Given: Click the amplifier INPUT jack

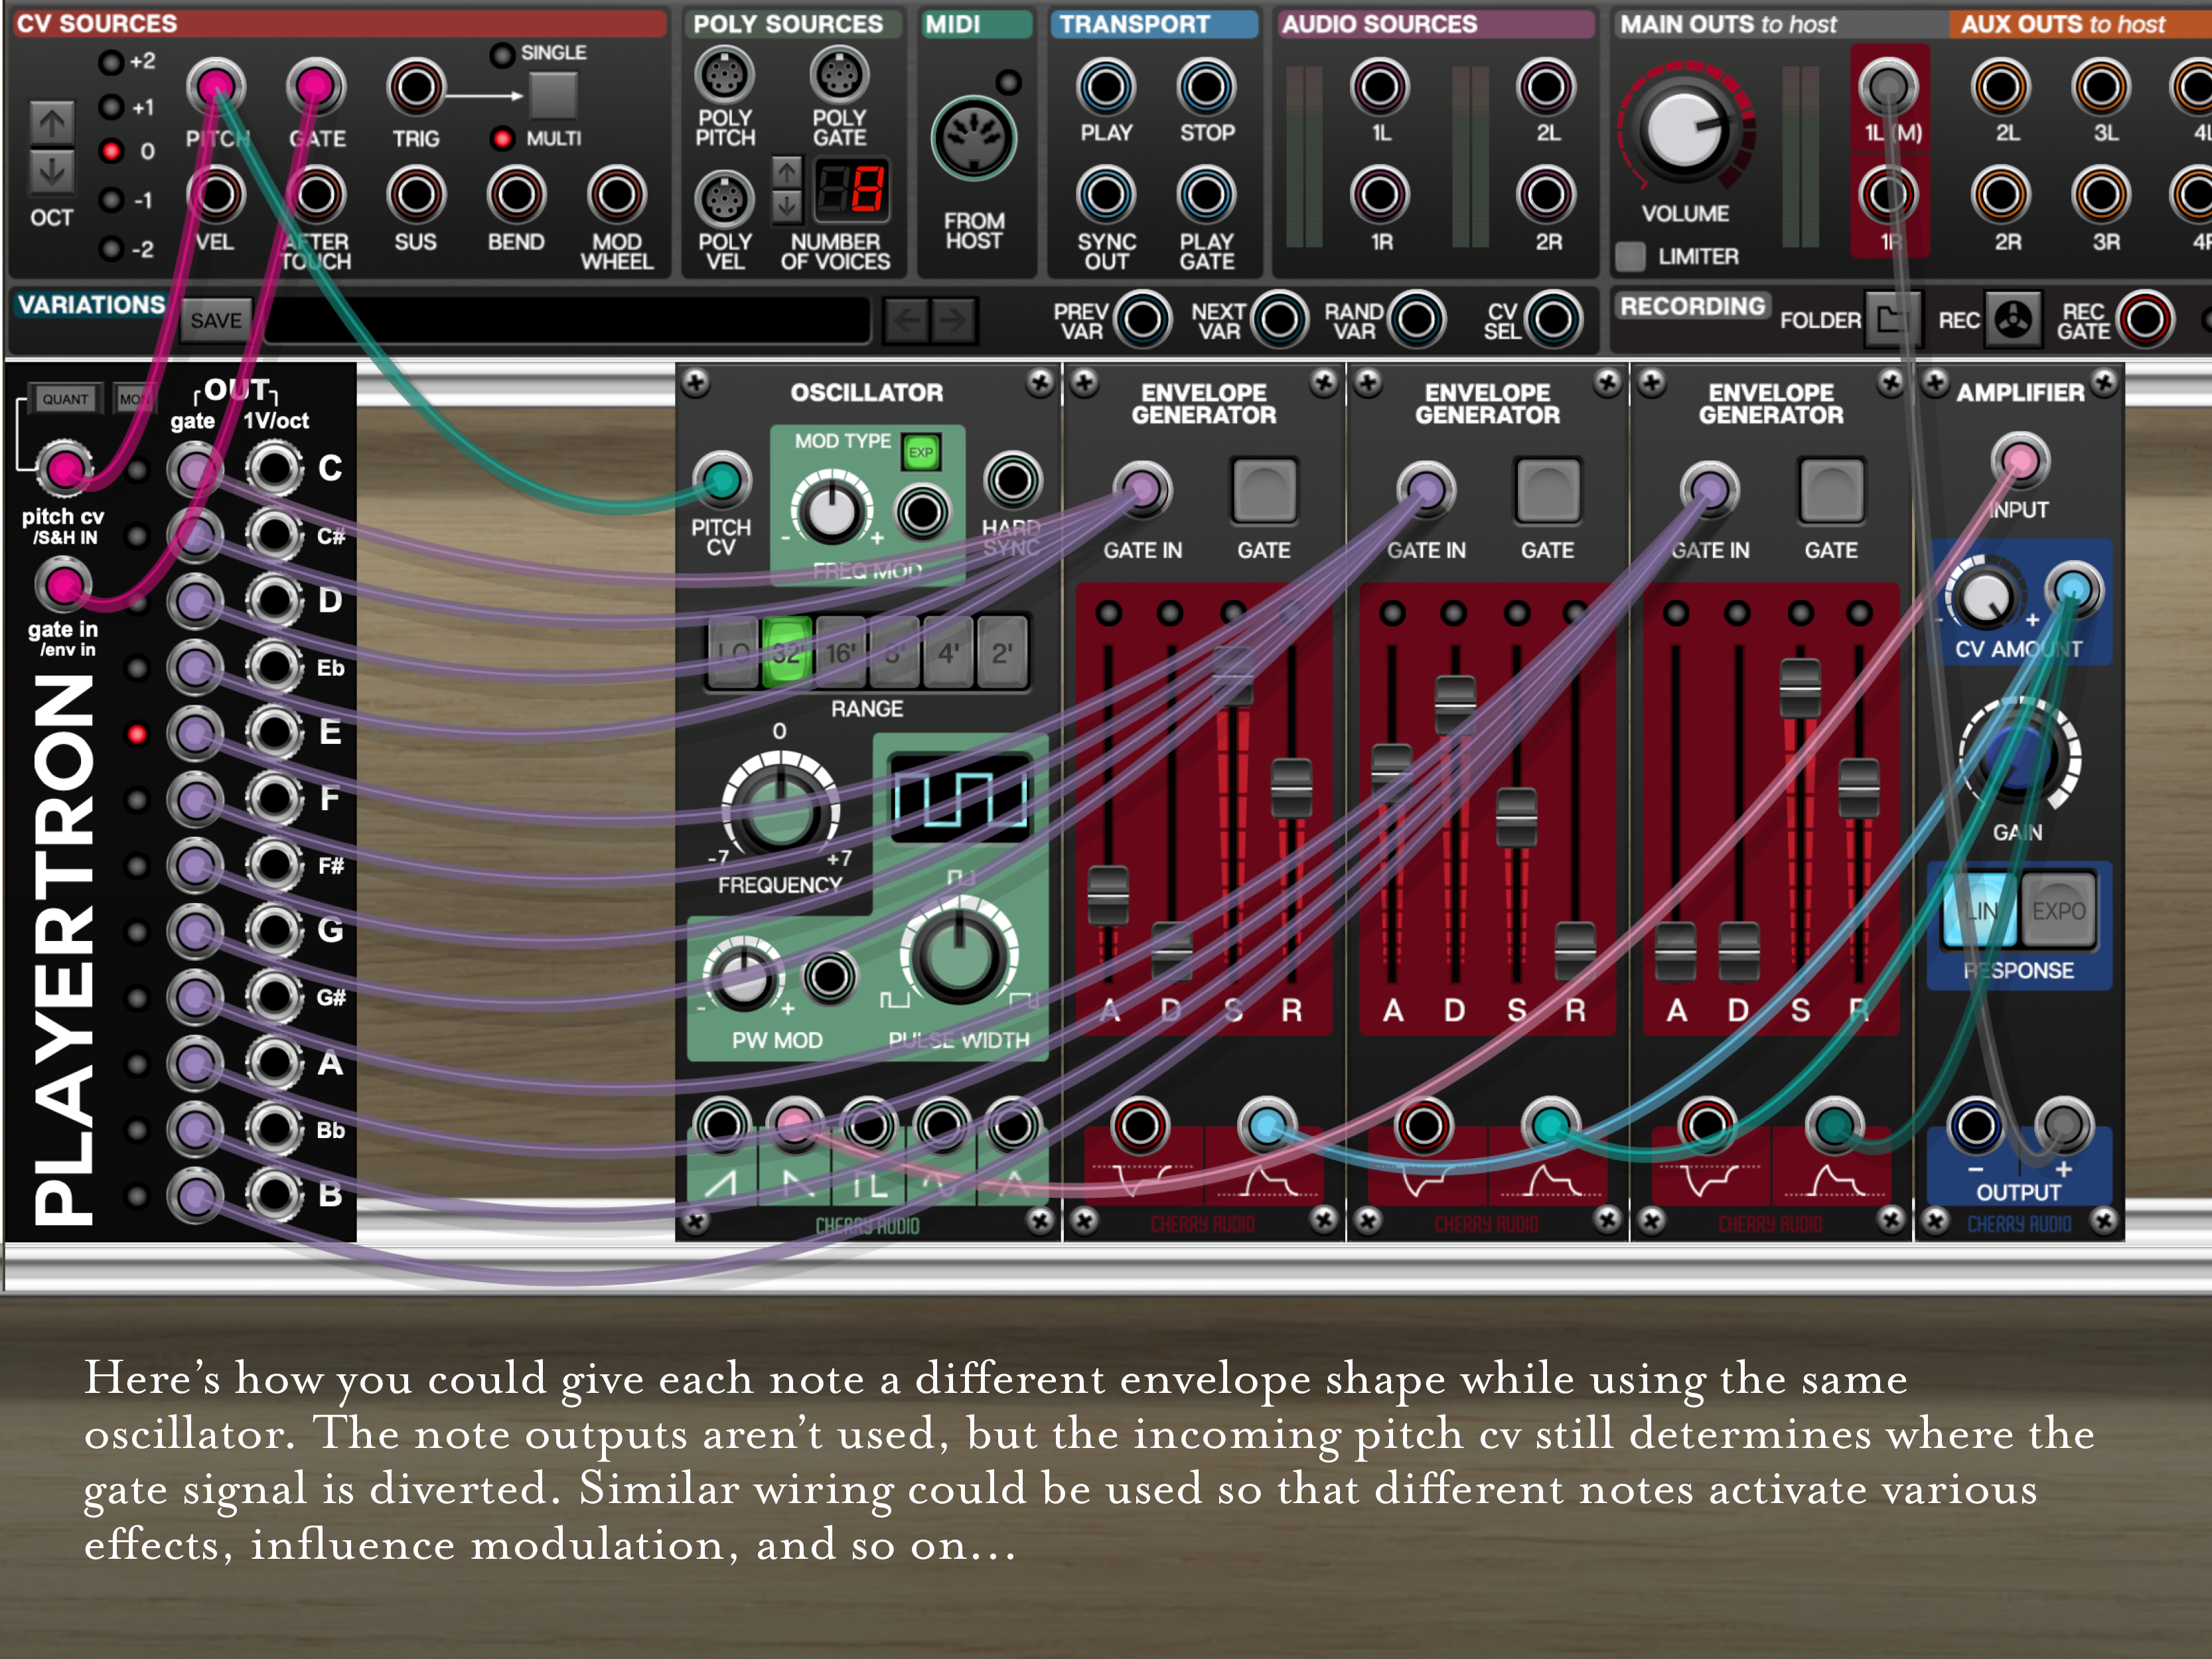Looking at the screenshot, I should (x=2019, y=460).
